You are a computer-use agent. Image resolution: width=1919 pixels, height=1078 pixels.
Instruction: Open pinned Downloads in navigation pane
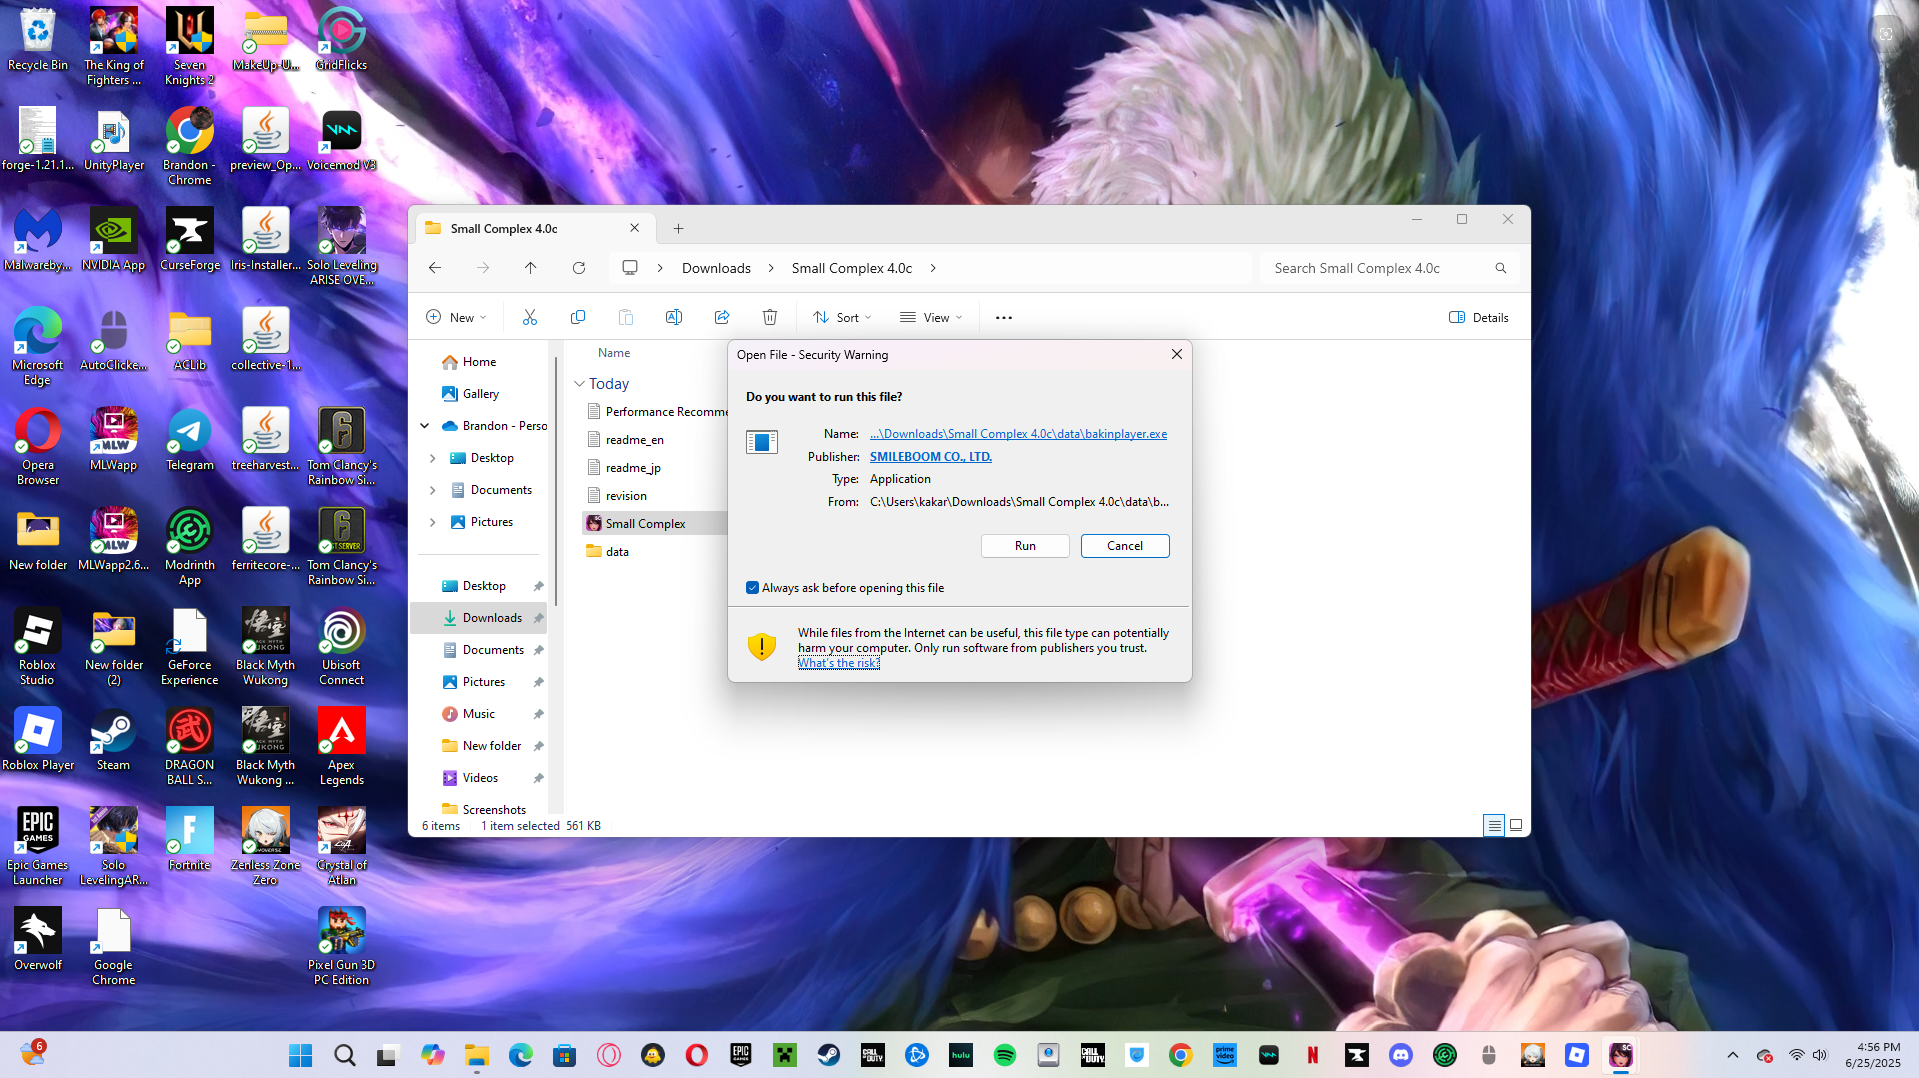[x=480, y=618]
